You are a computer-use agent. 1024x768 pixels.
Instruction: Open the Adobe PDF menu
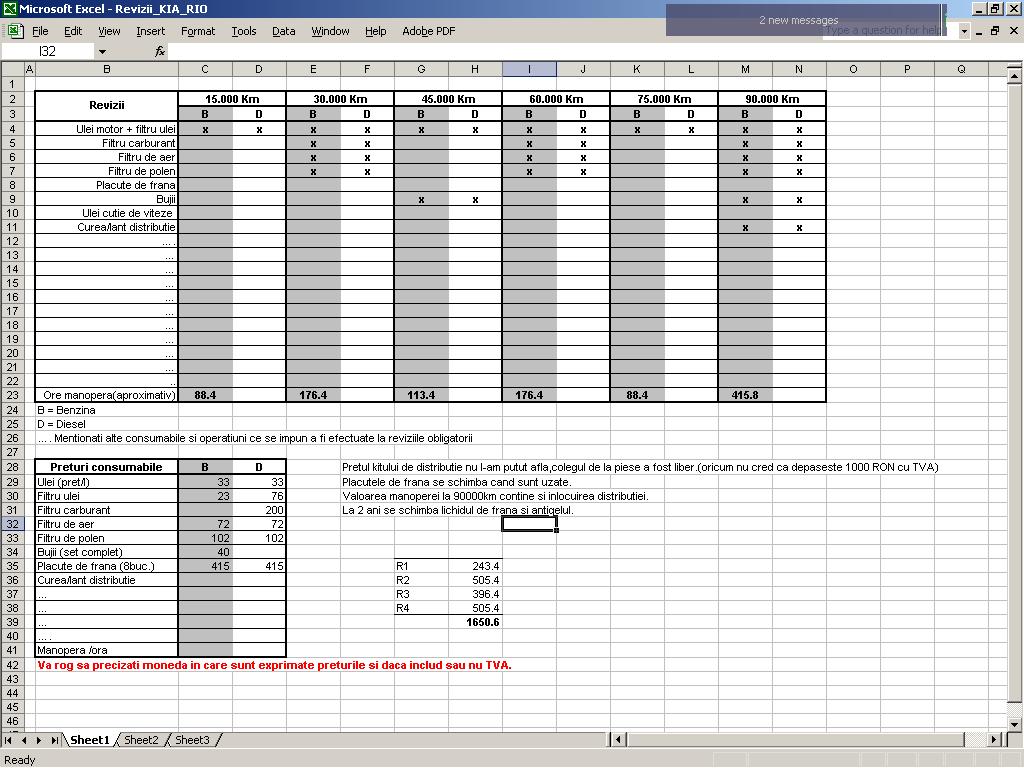pyautogui.click(x=428, y=31)
